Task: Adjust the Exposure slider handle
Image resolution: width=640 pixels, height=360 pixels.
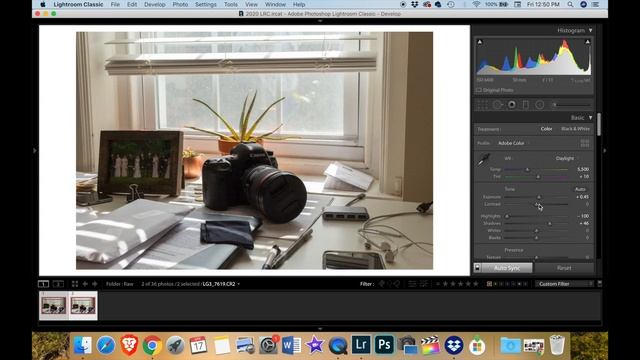Action: pyautogui.click(x=539, y=197)
